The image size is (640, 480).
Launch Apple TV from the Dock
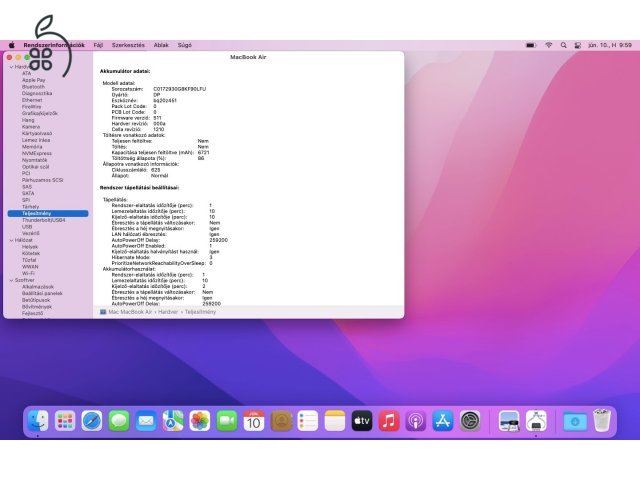pos(362,421)
